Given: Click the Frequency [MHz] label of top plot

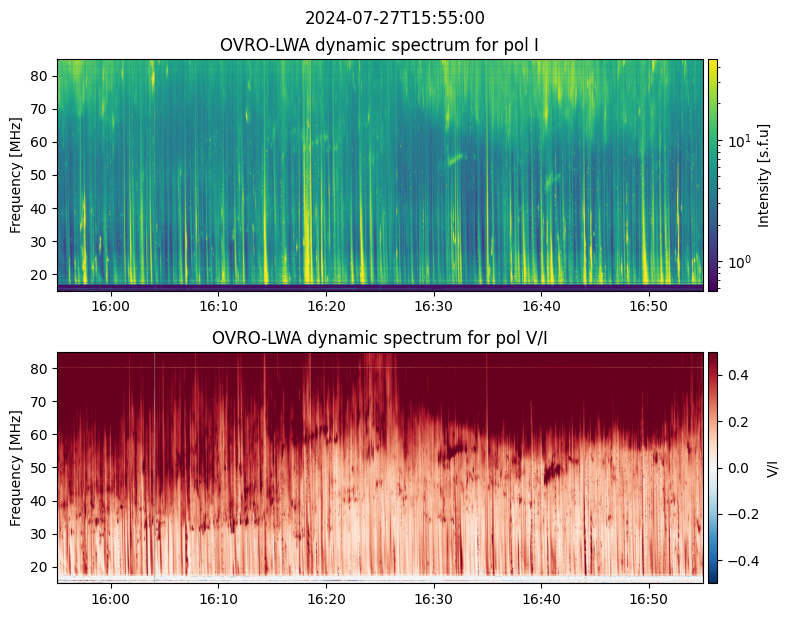Looking at the screenshot, I should 16,175.
